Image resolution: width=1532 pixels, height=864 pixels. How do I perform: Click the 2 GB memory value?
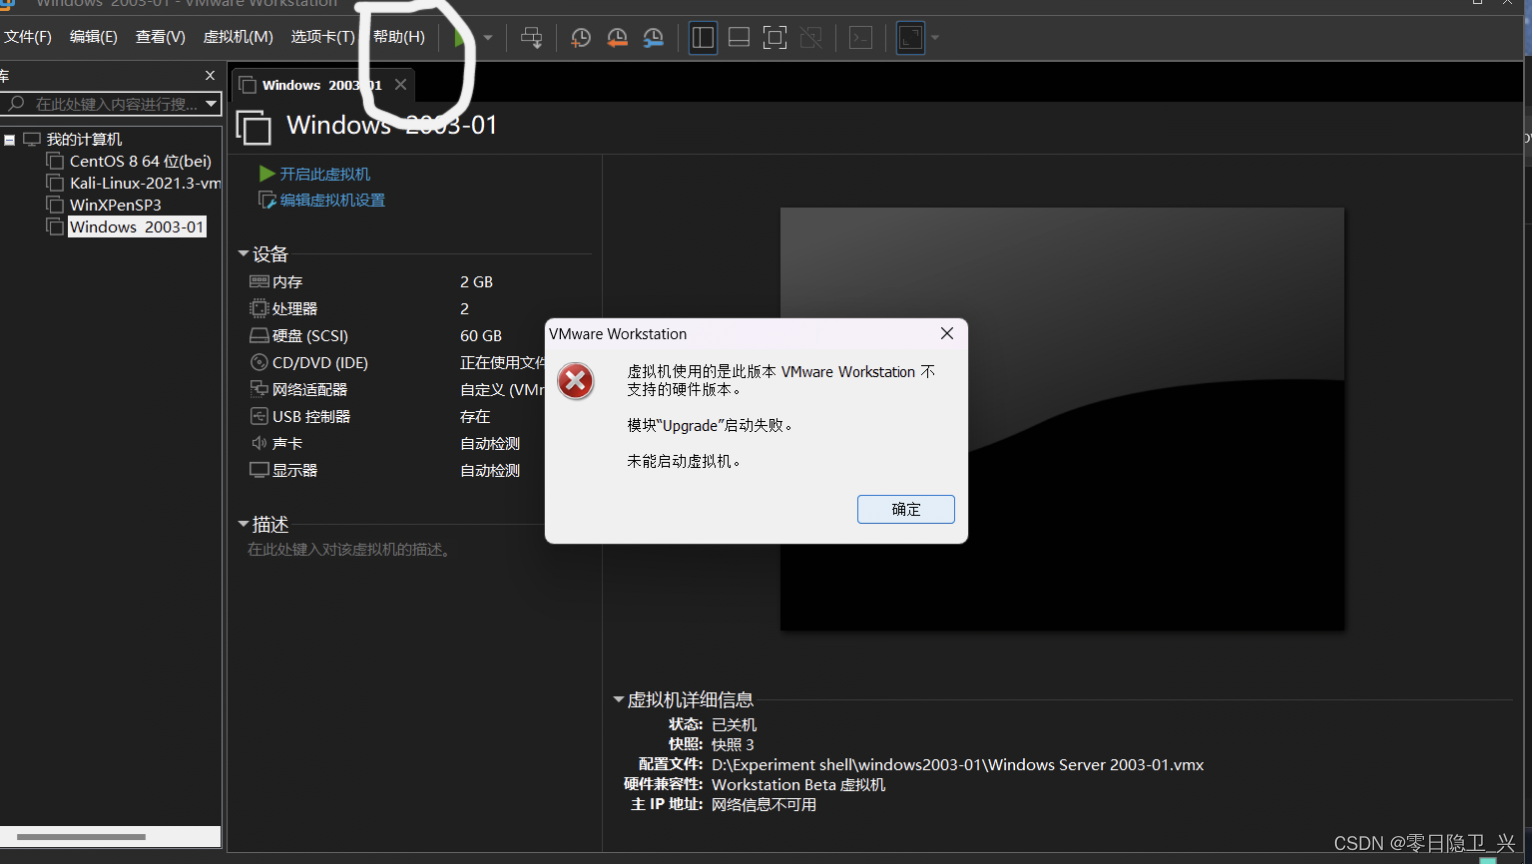[x=476, y=282]
